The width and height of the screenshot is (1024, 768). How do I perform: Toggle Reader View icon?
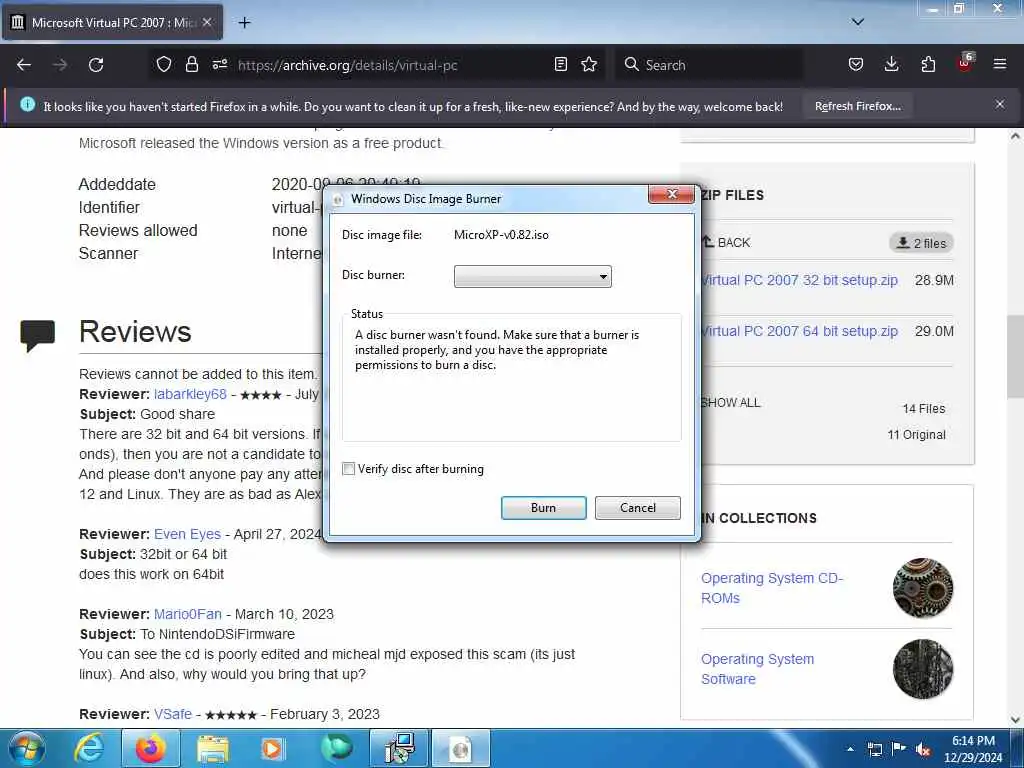560,64
